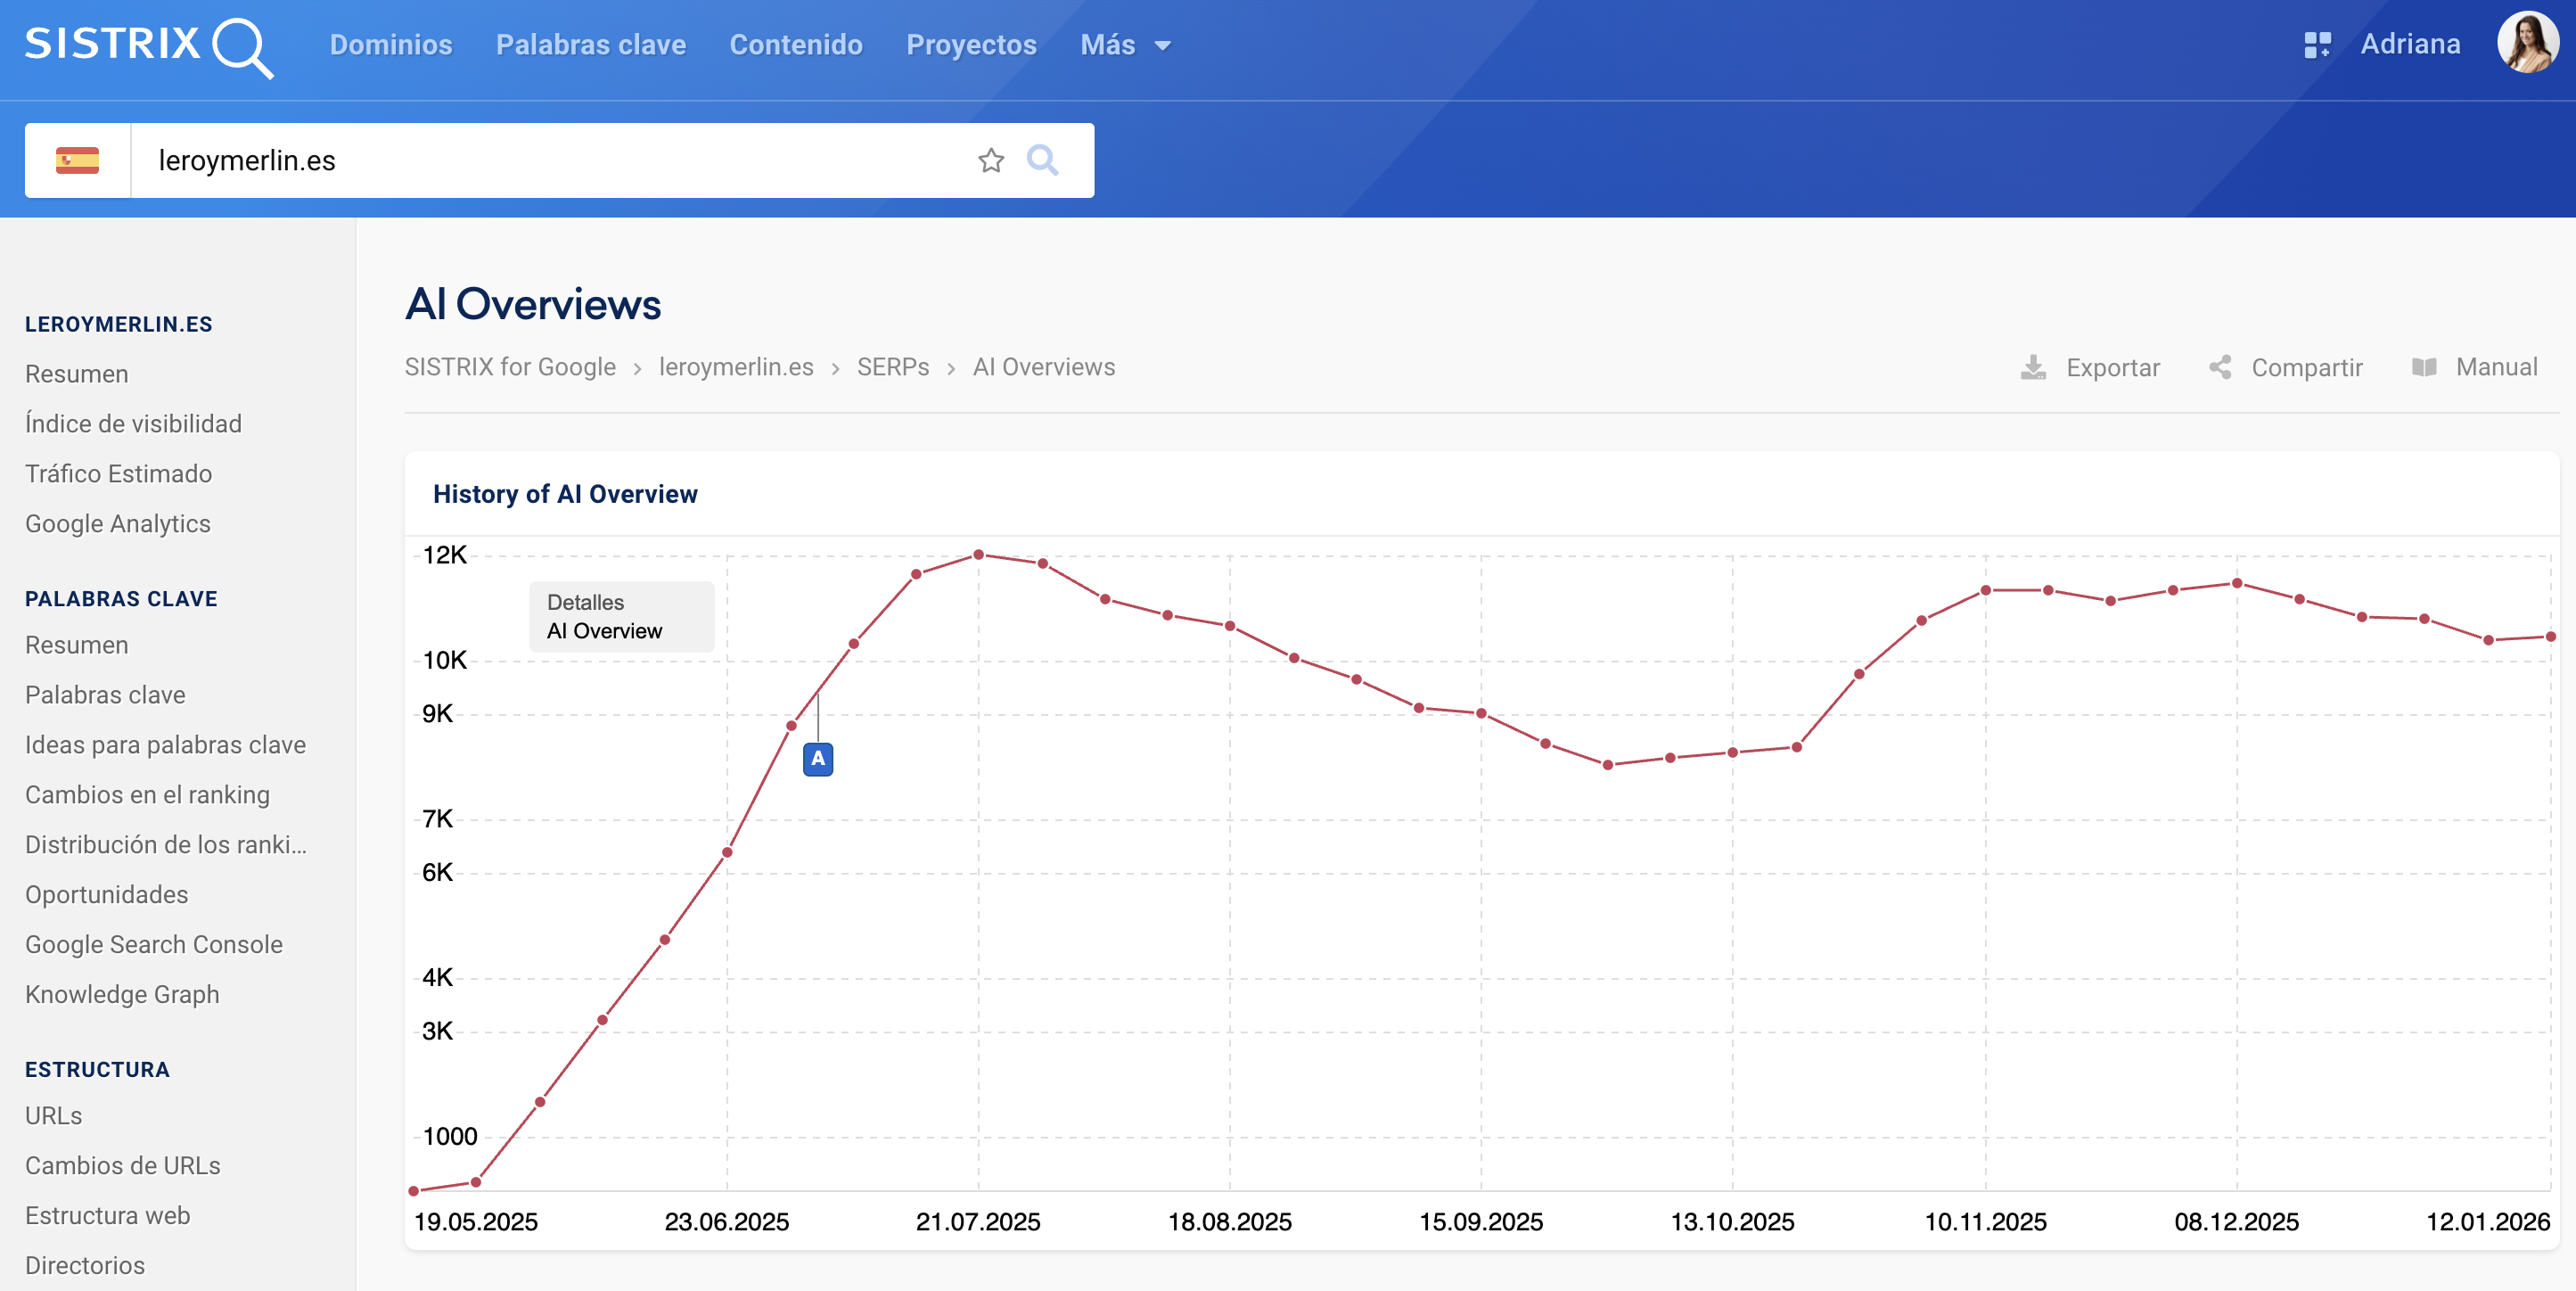Click the search magnifier icon in search field
This screenshot has width=2576, height=1291.
point(1042,160)
